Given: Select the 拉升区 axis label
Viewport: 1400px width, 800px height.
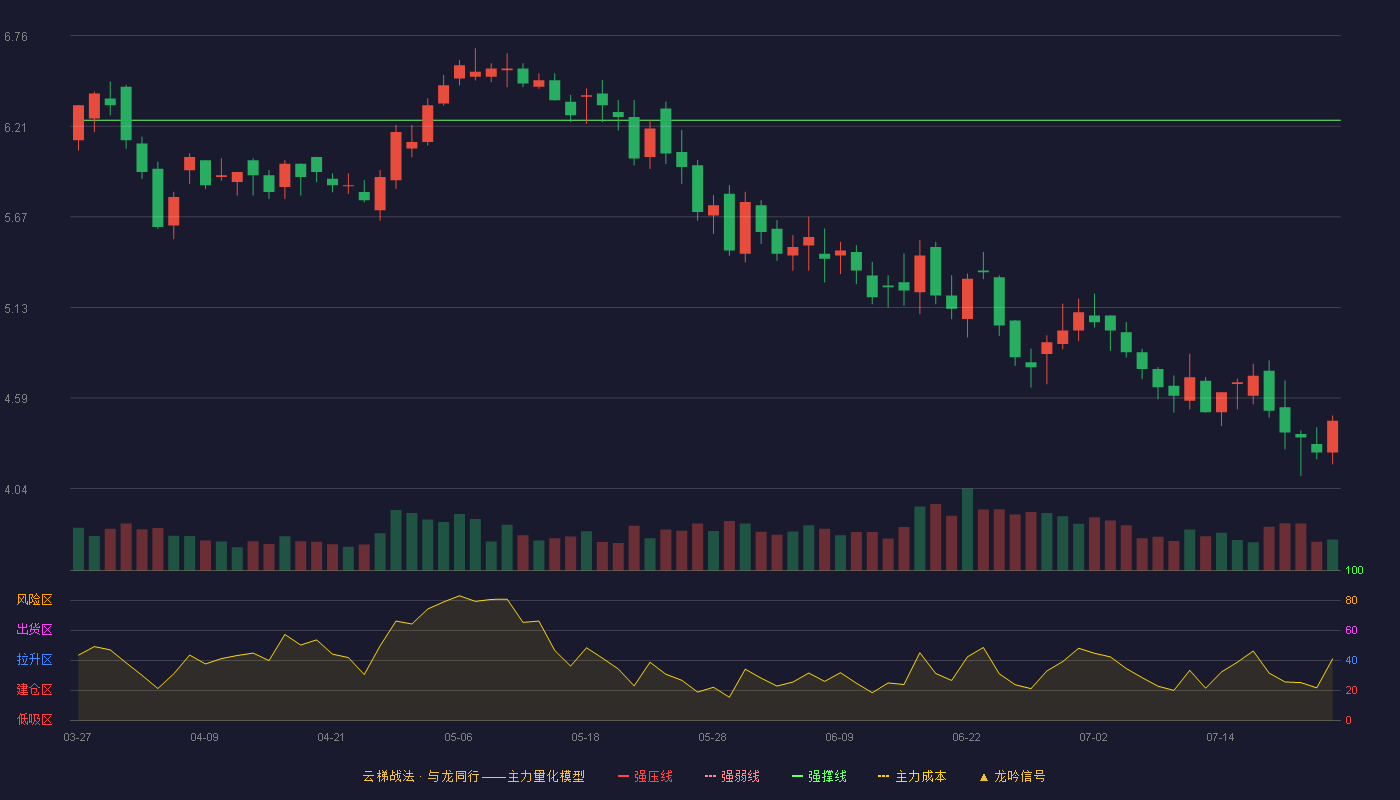Looking at the screenshot, I should click(x=34, y=660).
